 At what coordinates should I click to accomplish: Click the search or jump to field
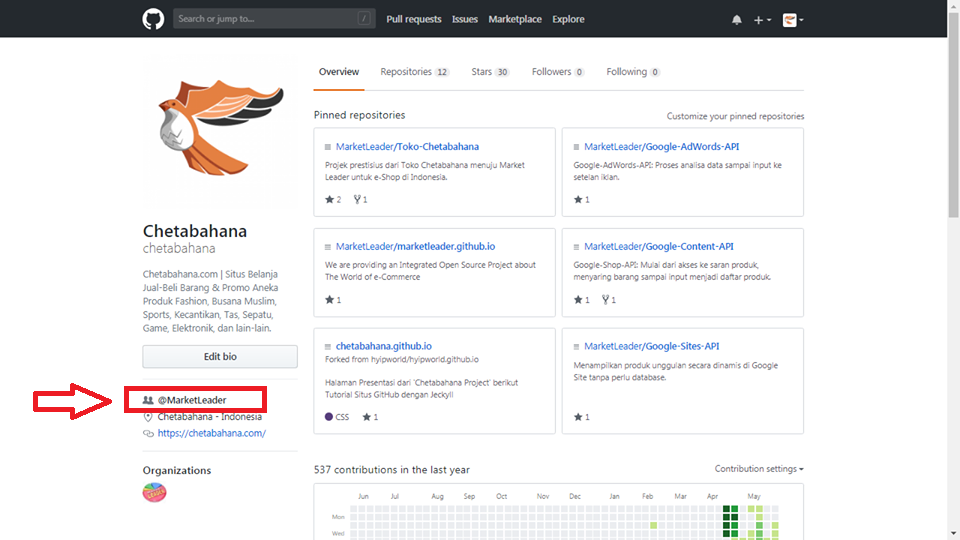(x=274, y=18)
